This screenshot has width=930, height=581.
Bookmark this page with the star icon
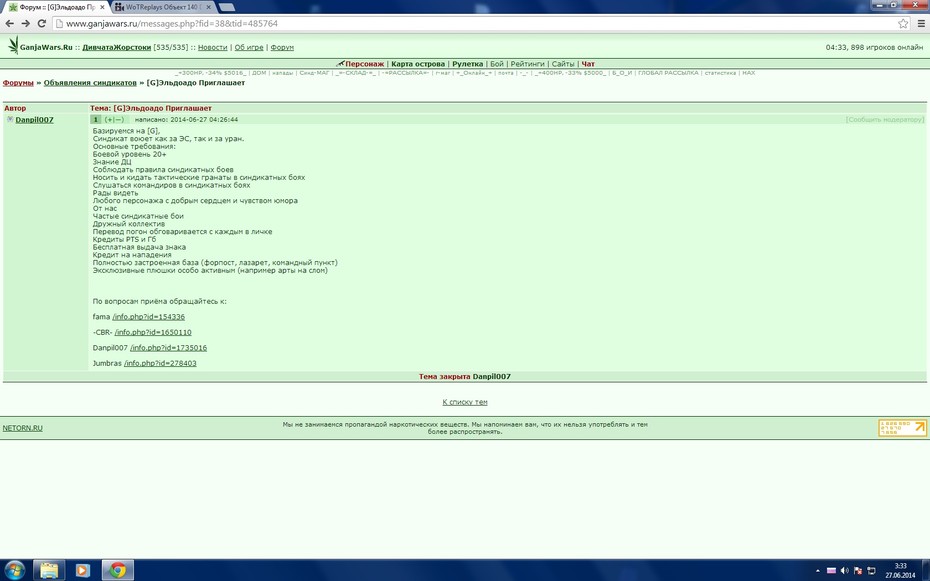click(x=903, y=24)
